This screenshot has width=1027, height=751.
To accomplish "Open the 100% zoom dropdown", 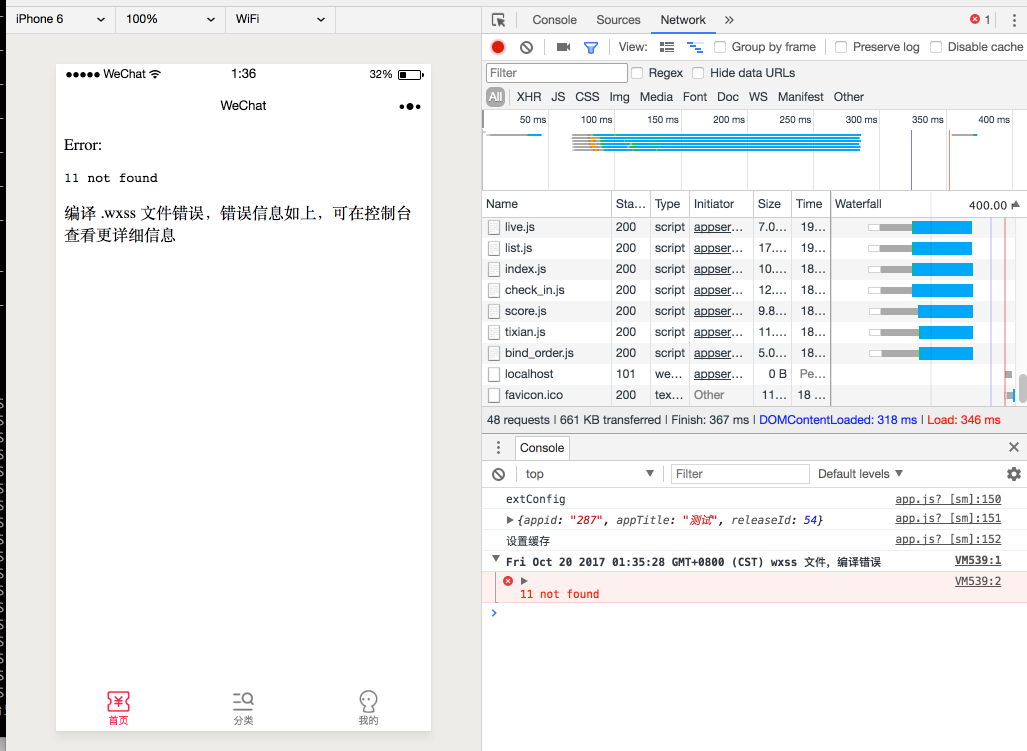I will point(170,20).
